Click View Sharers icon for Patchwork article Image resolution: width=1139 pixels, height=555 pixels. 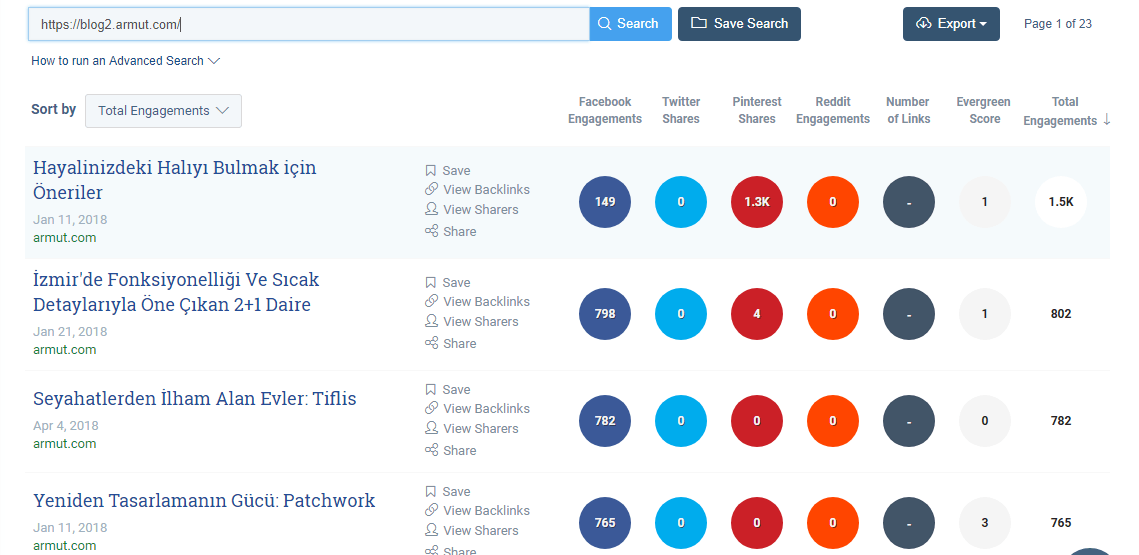click(x=431, y=531)
